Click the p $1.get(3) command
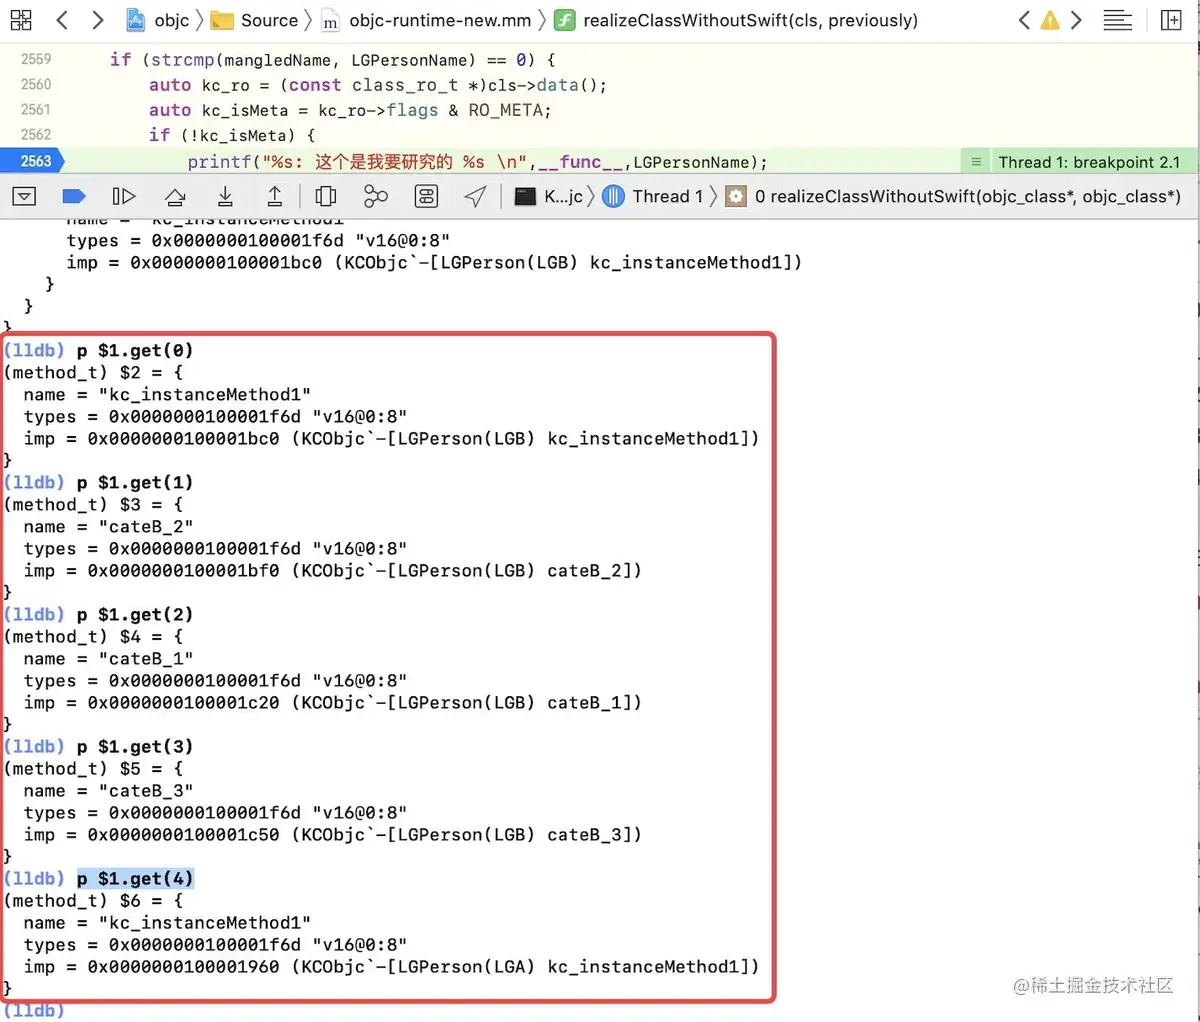This screenshot has width=1200, height=1022. 135,747
